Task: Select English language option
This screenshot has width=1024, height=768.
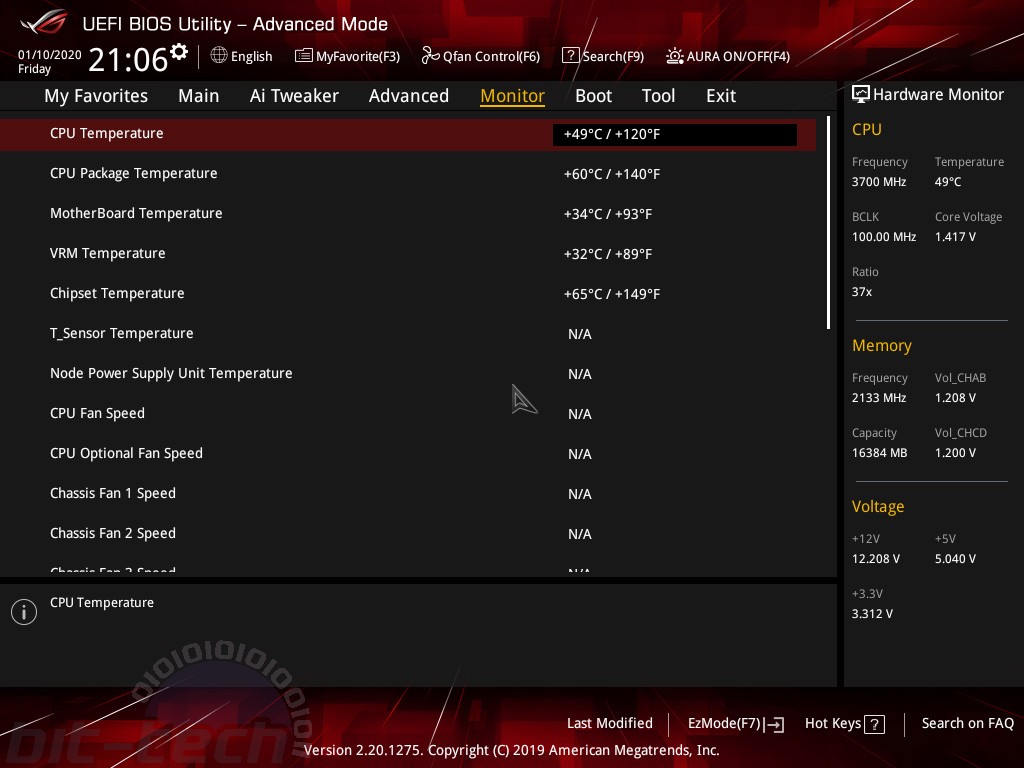Action: coord(251,56)
